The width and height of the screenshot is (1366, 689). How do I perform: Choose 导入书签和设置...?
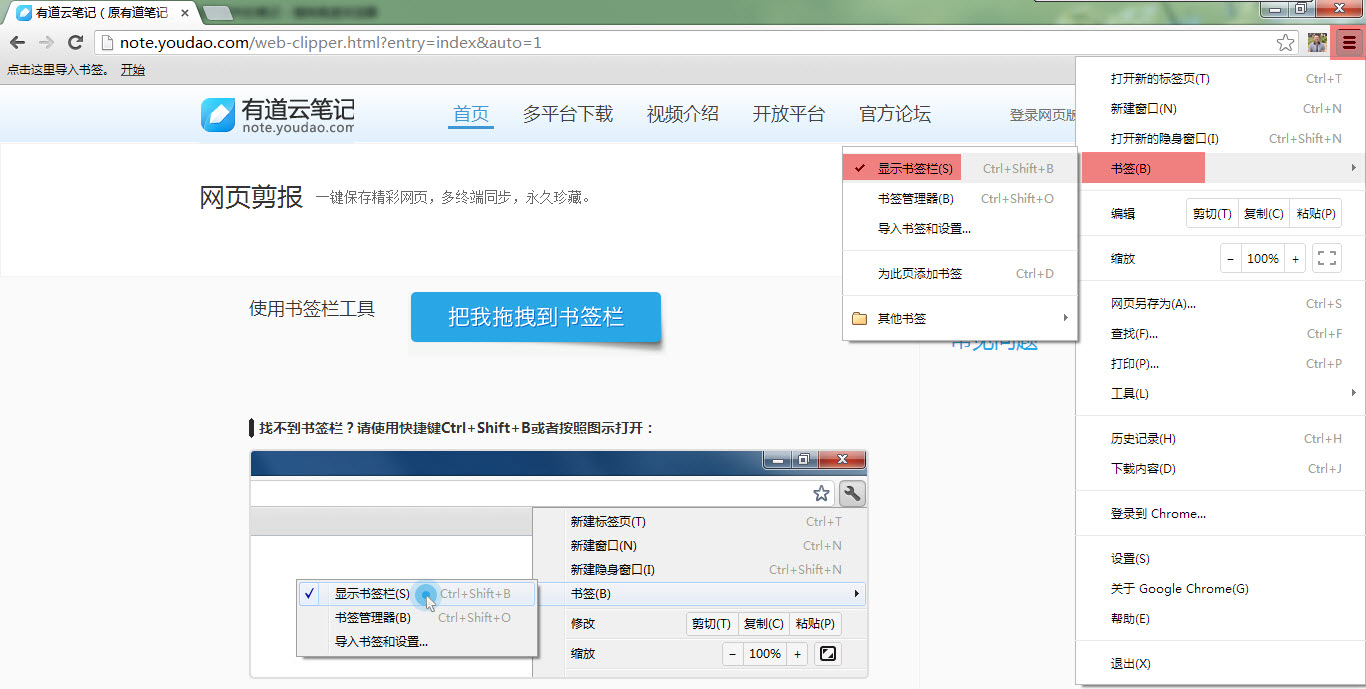click(x=960, y=228)
